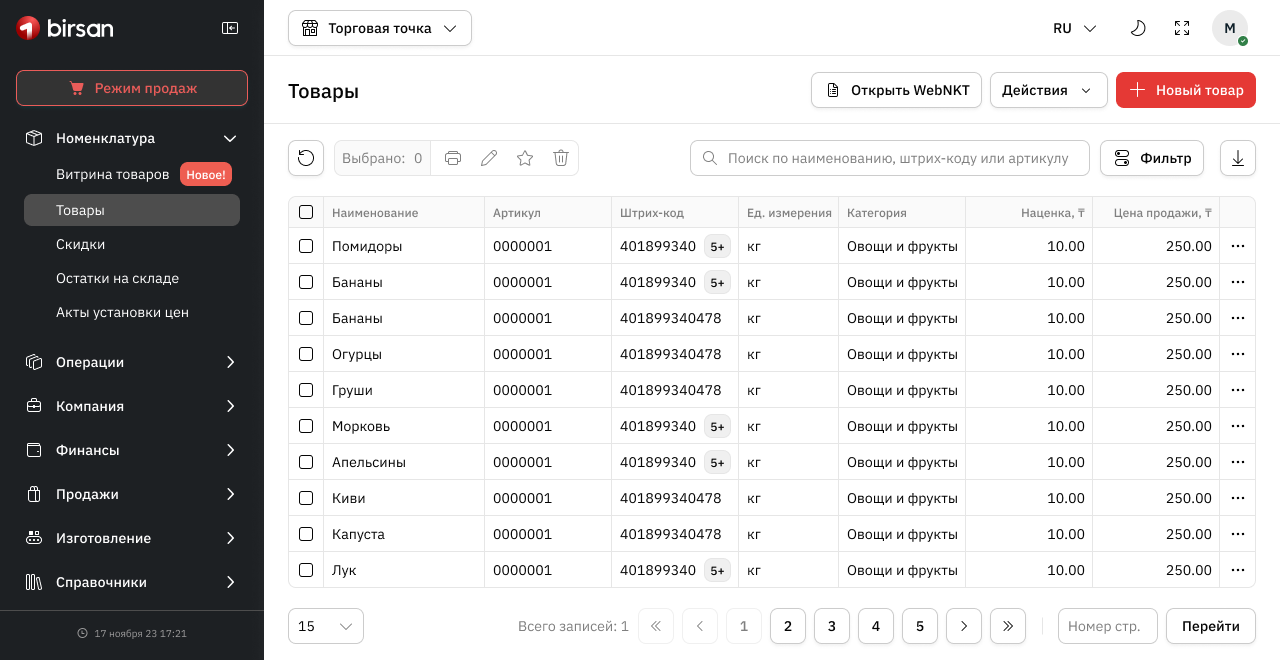Toggle the select-all header checkbox
The width and height of the screenshot is (1280, 660).
pos(306,212)
